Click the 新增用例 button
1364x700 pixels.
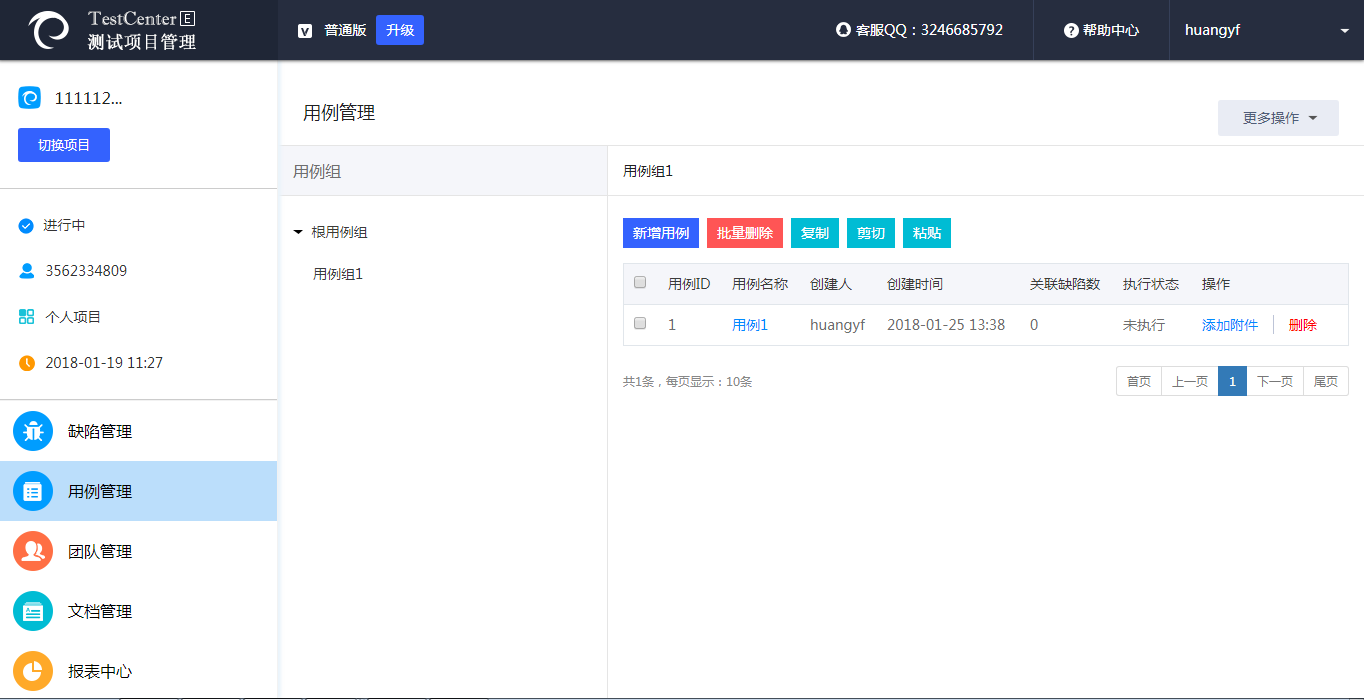(x=661, y=233)
